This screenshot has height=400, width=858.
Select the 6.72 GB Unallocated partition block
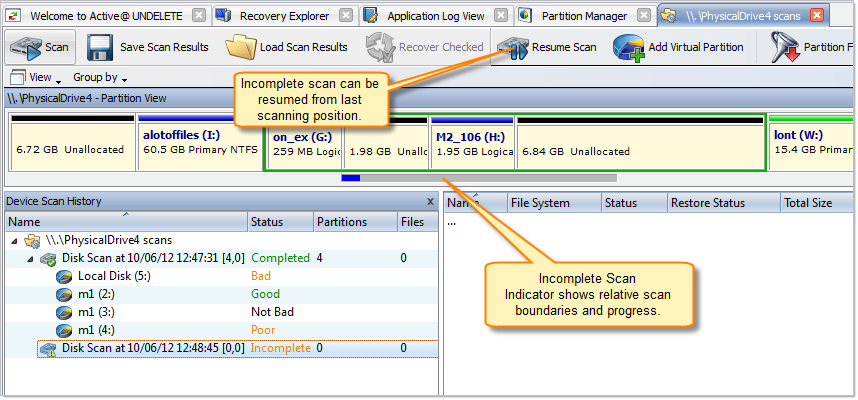pos(72,142)
